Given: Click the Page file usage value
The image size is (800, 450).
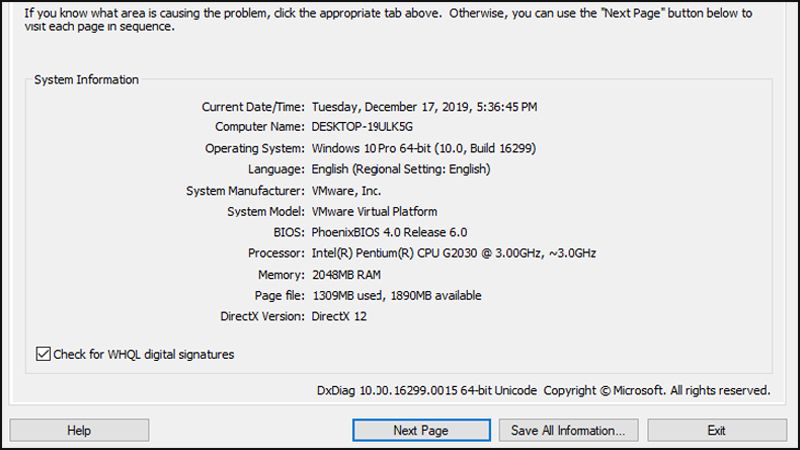Looking at the screenshot, I should click(396, 295).
